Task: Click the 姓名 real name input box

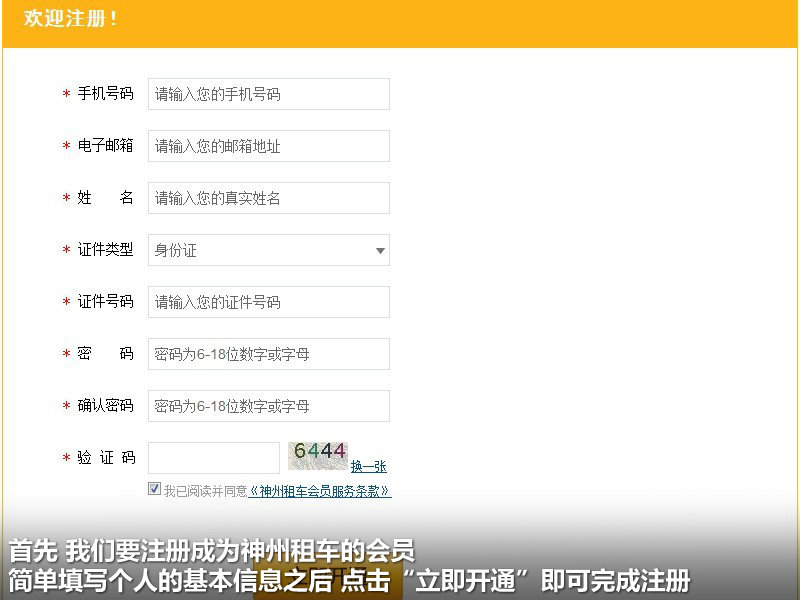Action: [269, 198]
